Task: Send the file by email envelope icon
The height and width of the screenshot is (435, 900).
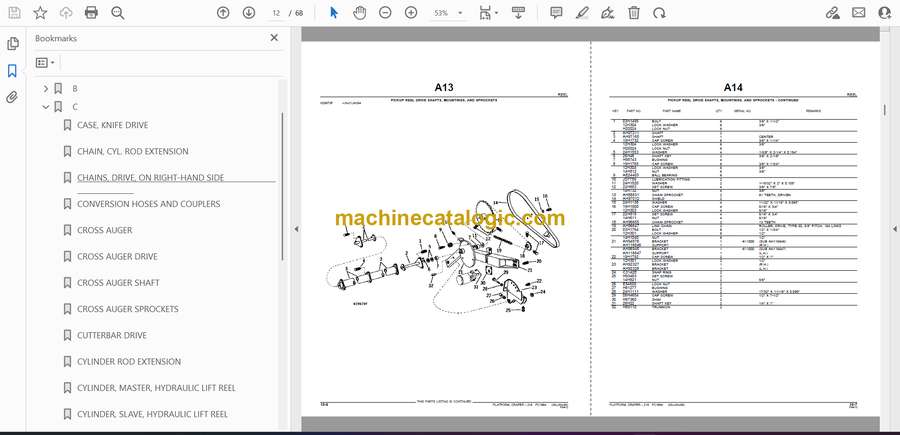Action: [x=859, y=13]
